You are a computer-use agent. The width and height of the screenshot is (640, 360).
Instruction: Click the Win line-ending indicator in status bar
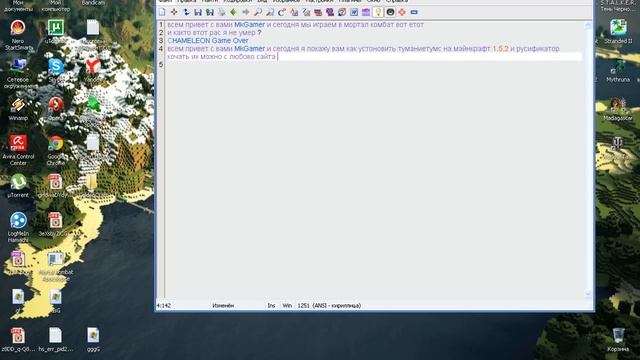point(287,305)
